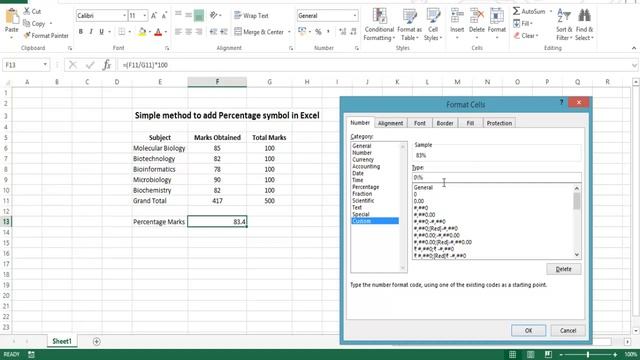The height and width of the screenshot is (360, 640).
Task: Click the Clear eraser icon
Action: [517, 36]
